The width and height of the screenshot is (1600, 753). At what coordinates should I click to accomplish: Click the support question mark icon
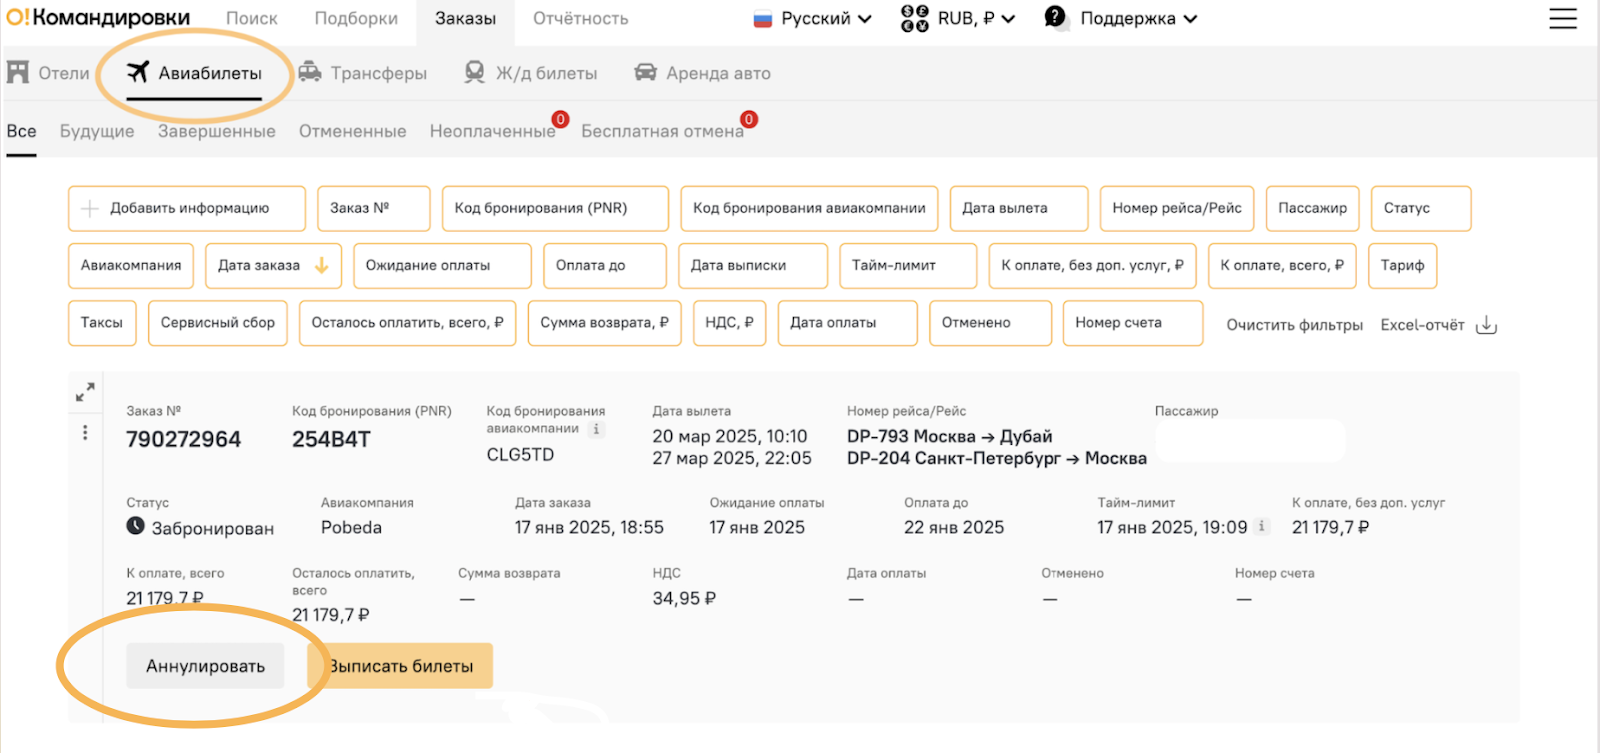[x=1055, y=17]
